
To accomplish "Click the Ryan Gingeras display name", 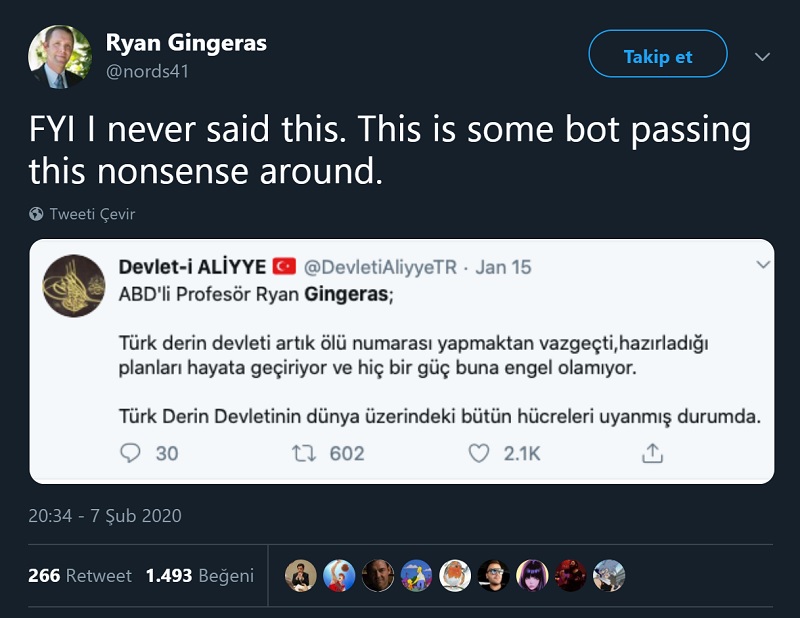I will 186,43.
